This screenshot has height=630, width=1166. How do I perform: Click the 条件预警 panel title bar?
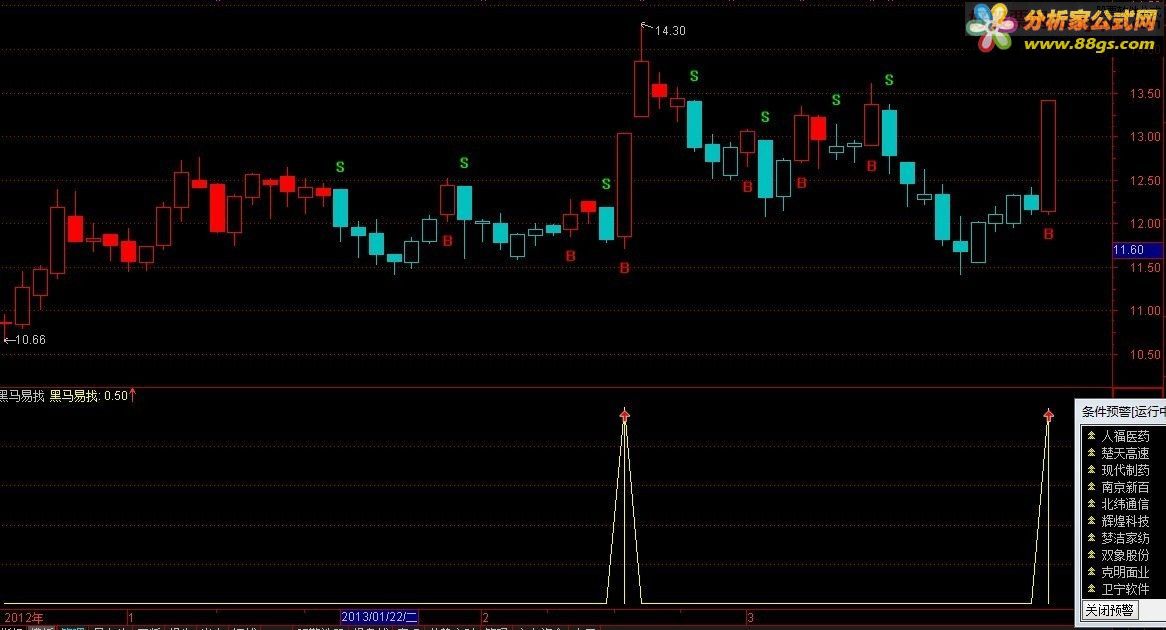[x=1121, y=411]
